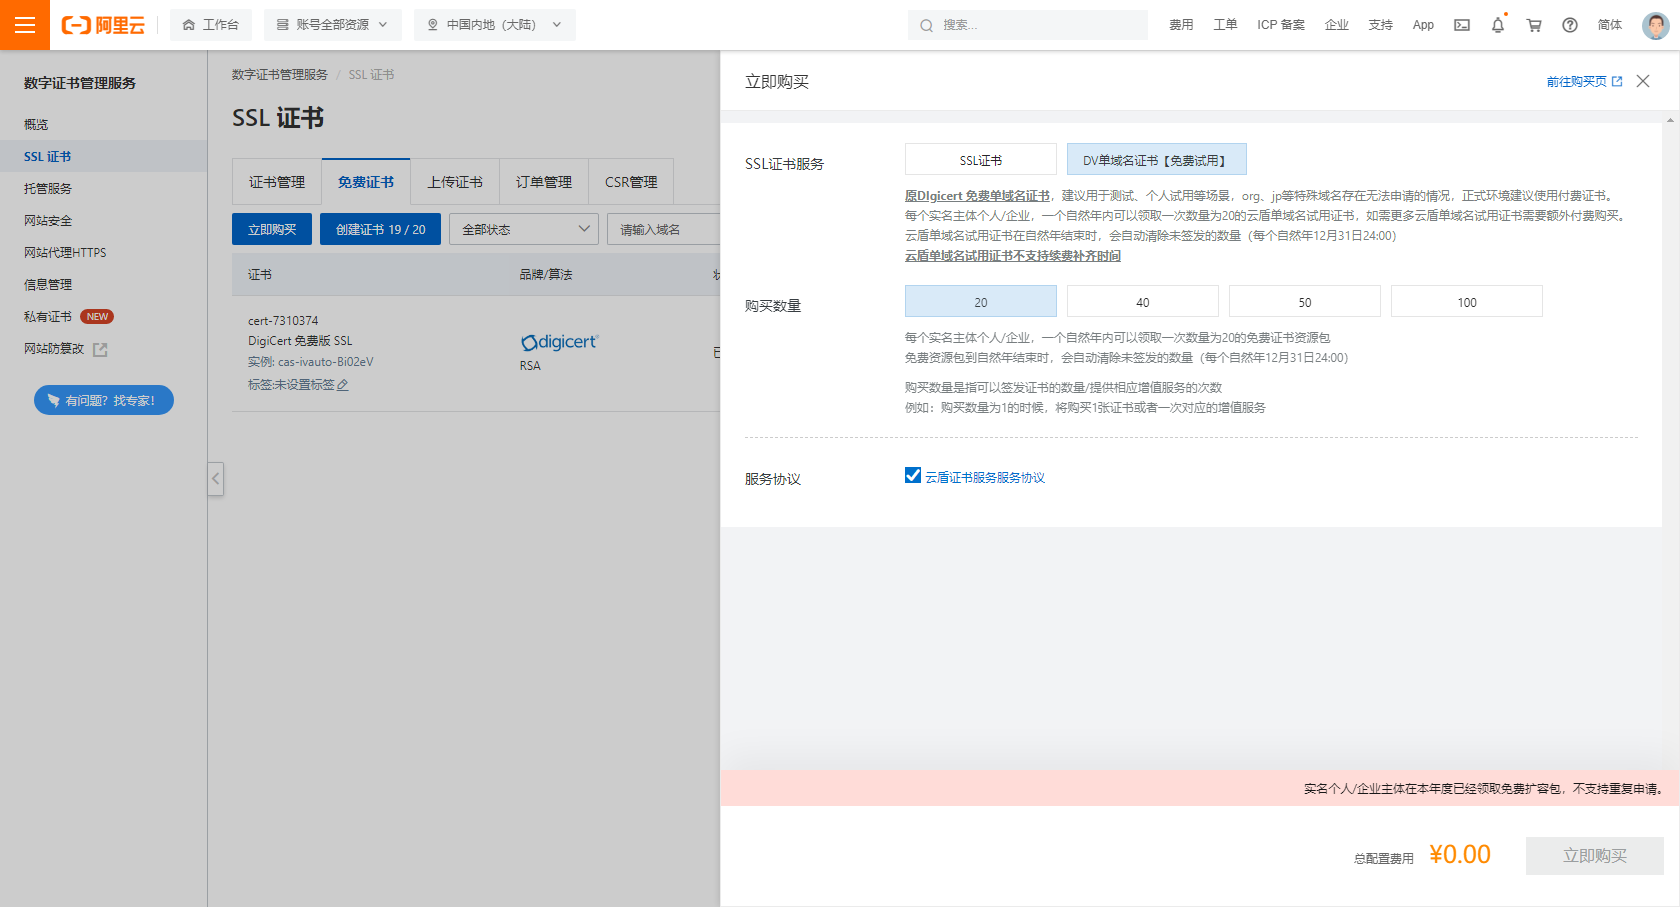1680x907 pixels.
Task: Click the 创建证书 19 / 20 button
Action: (380, 229)
